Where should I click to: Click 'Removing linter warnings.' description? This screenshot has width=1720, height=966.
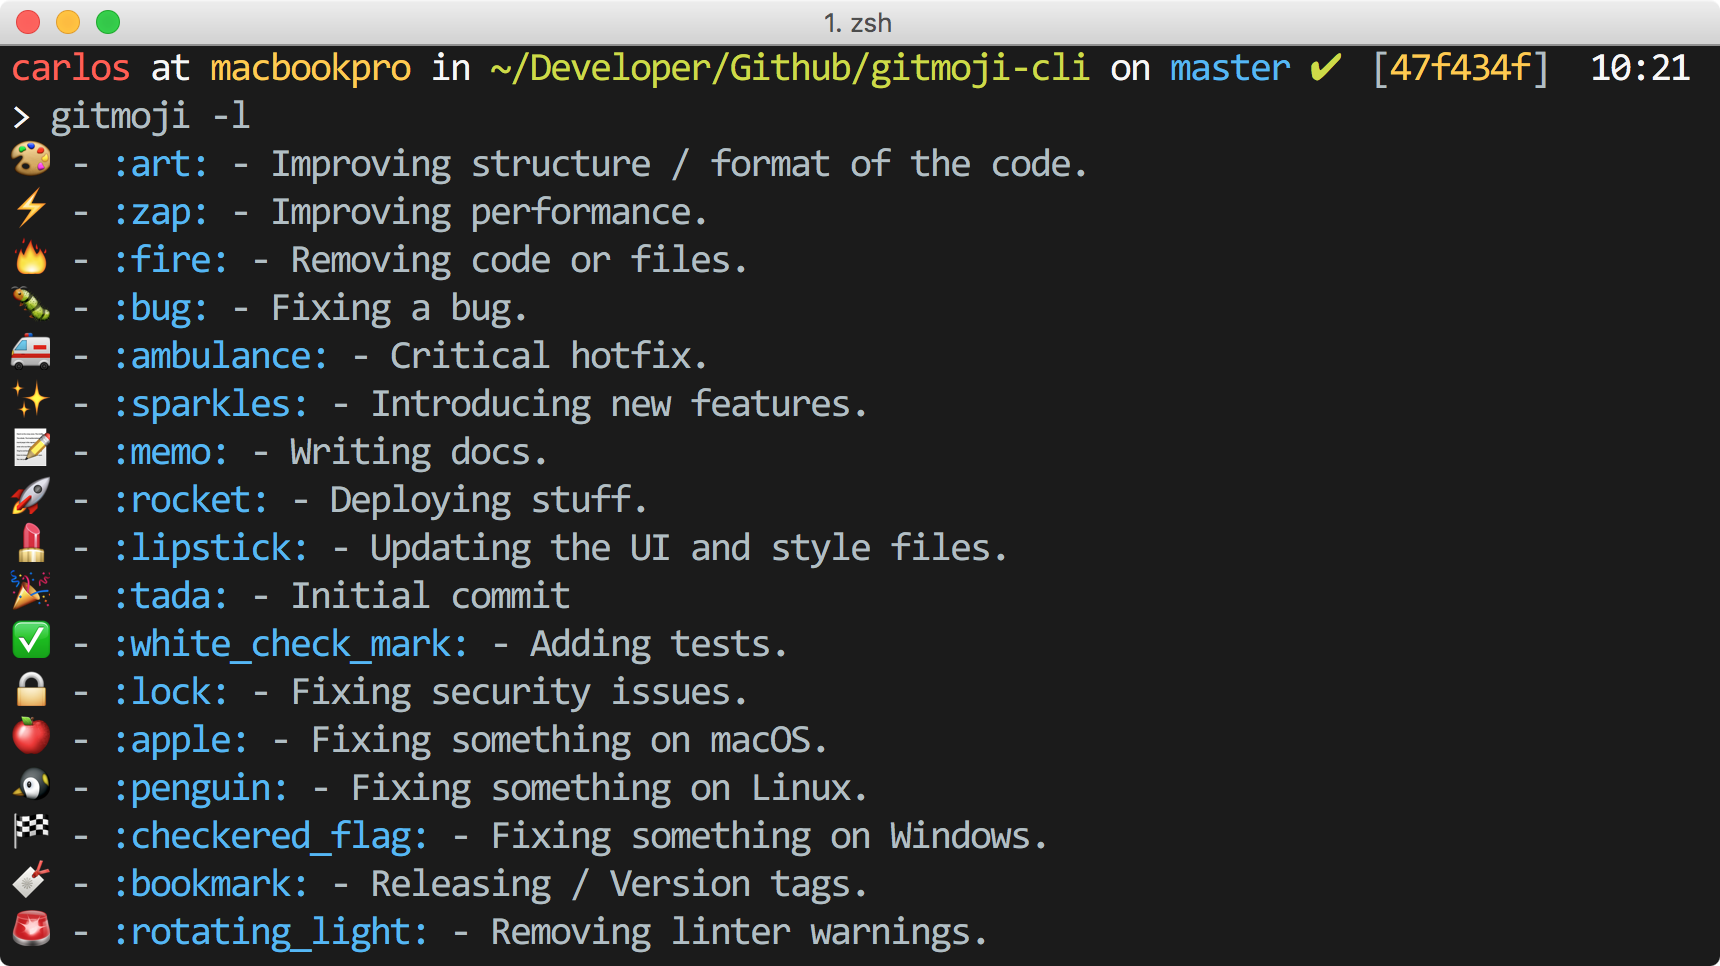739,932
